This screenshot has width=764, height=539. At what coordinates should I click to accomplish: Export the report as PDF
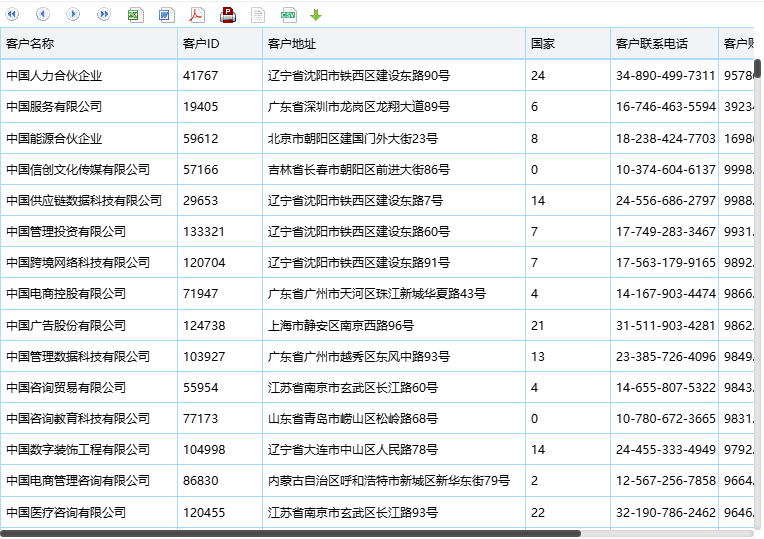pyautogui.click(x=197, y=15)
